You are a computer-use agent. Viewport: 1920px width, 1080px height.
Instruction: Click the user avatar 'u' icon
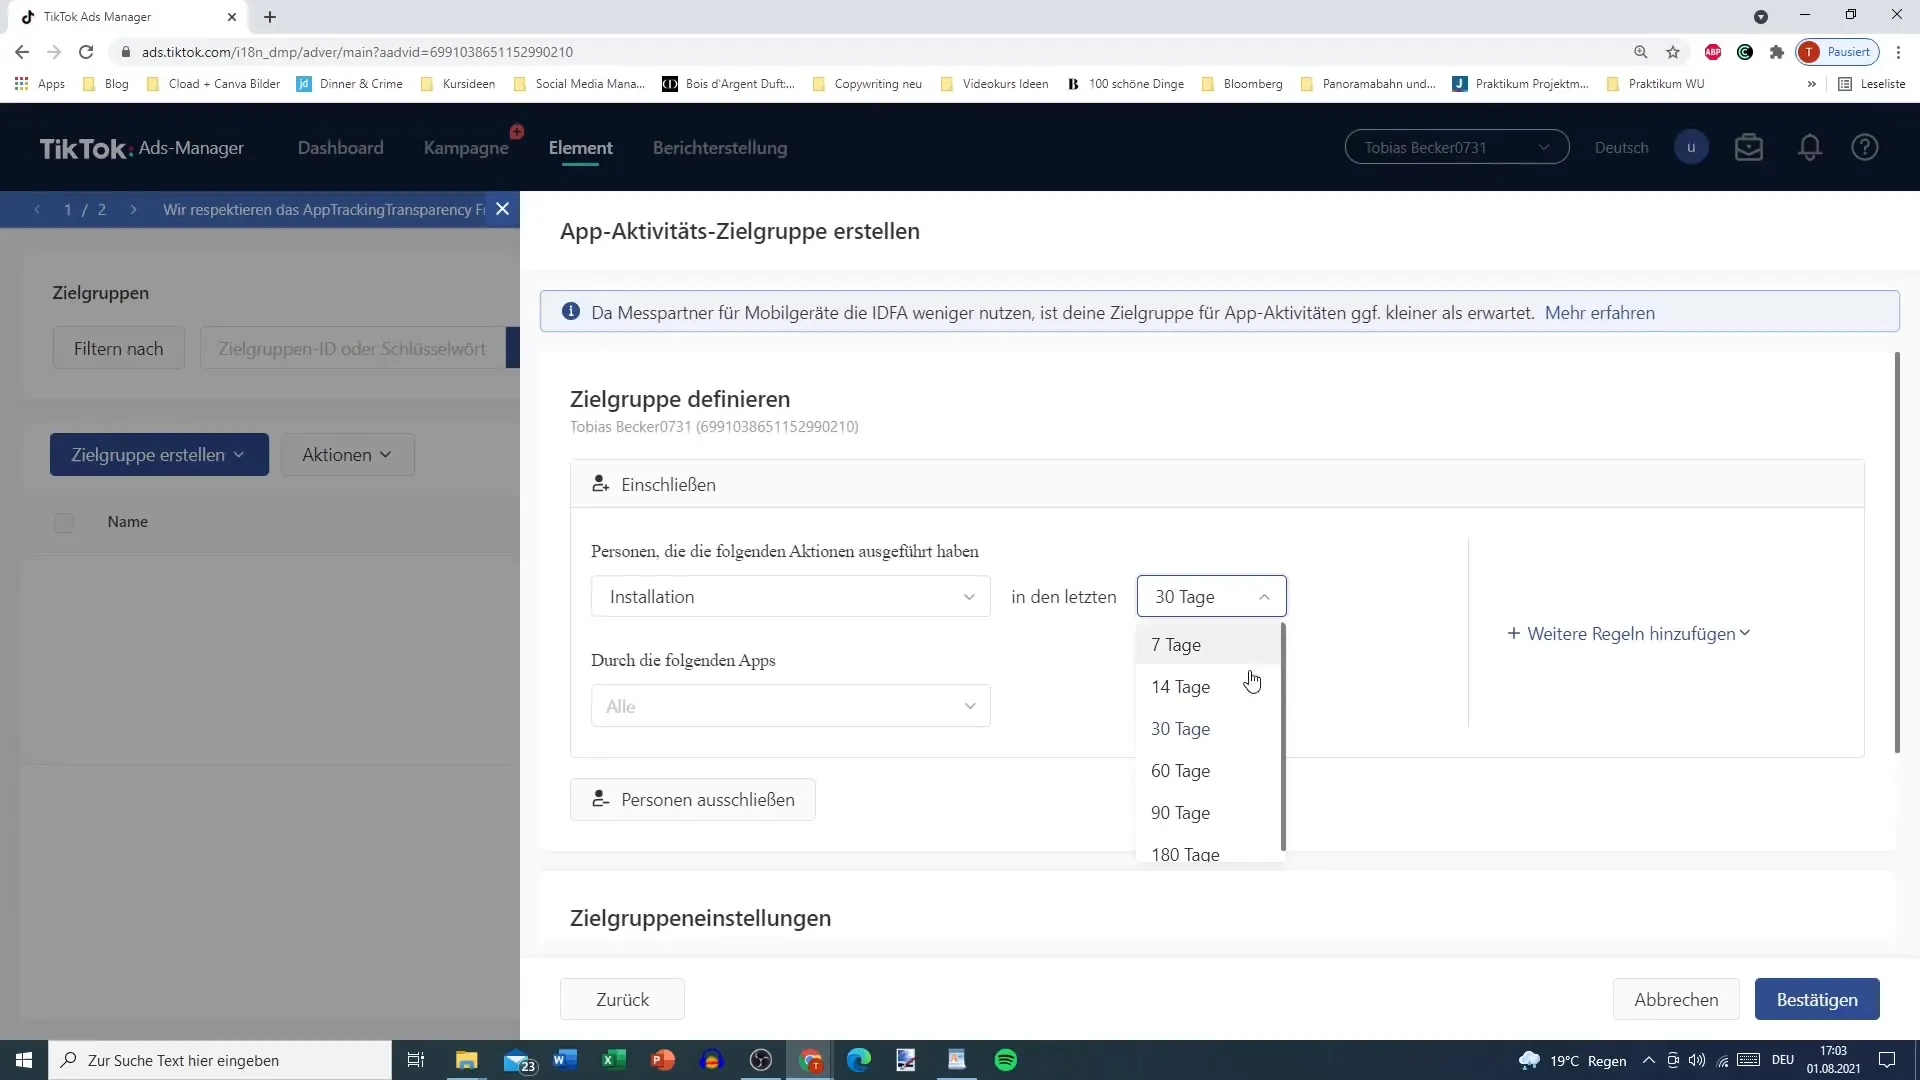point(1691,147)
